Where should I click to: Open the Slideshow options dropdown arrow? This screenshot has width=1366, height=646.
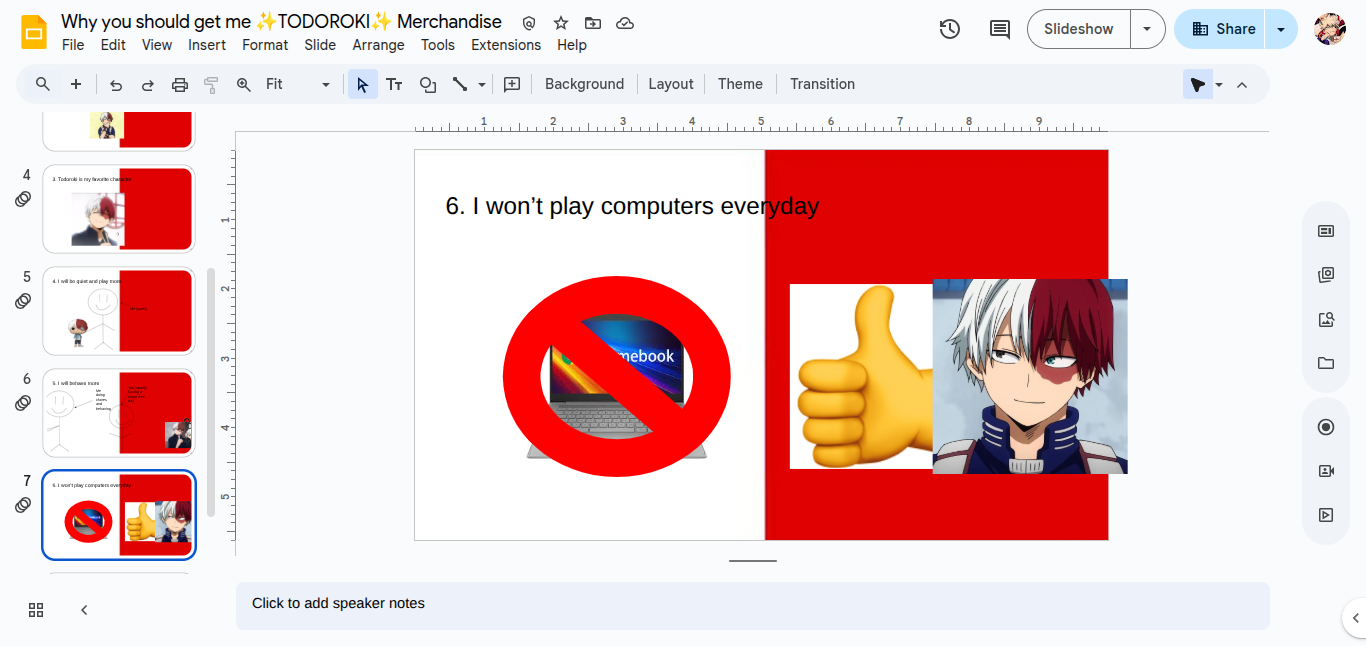pyautogui.click(x=1147, y=29)
